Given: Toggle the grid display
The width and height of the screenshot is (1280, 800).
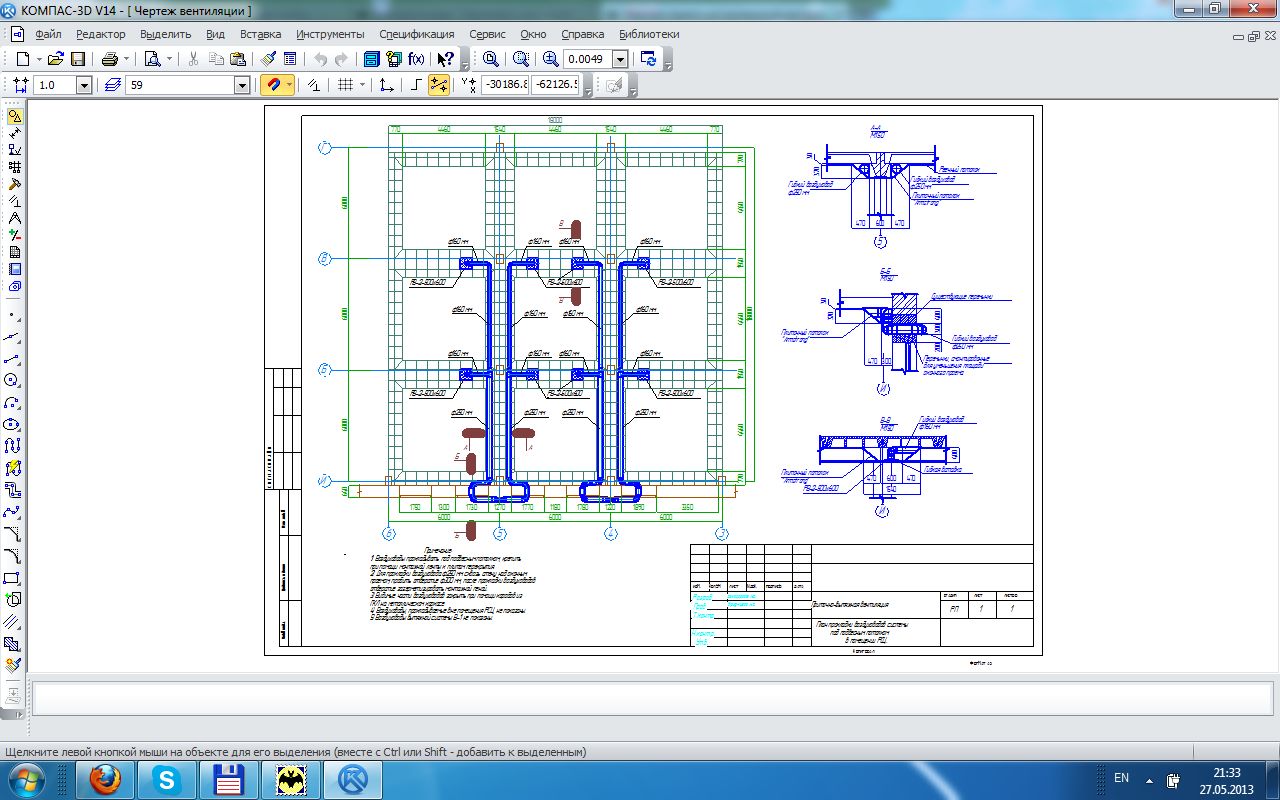Looking at the screenshot, I should (x=345, y=85).
